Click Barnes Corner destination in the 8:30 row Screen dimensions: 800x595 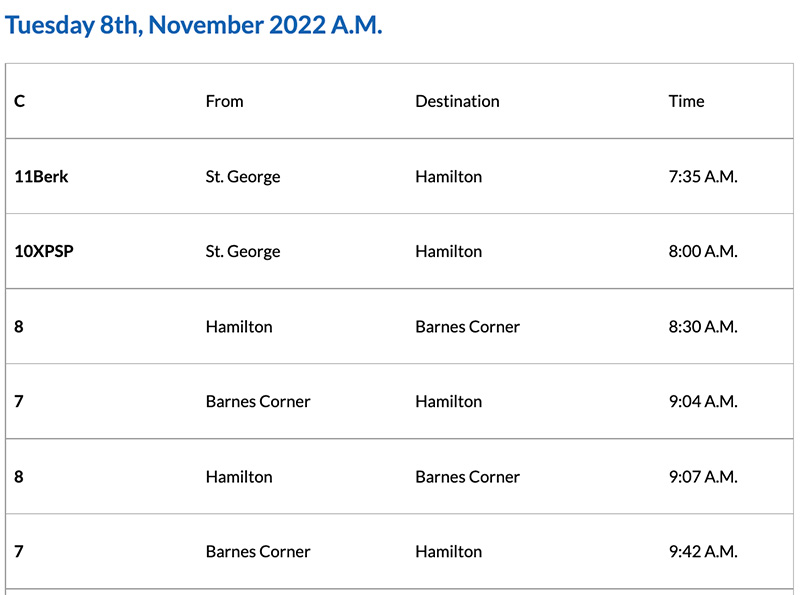pyautogui.click(x=467, y=326)
